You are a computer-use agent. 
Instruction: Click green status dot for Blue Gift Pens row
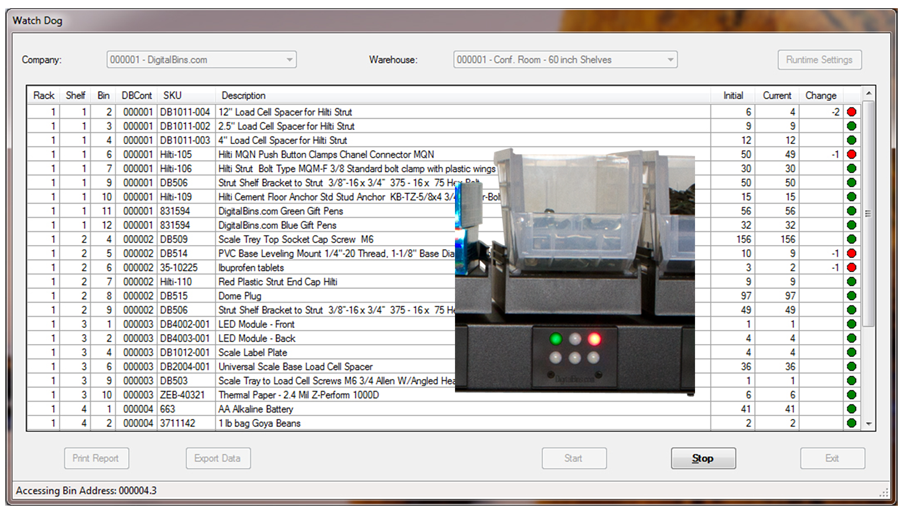coord(851,225)
